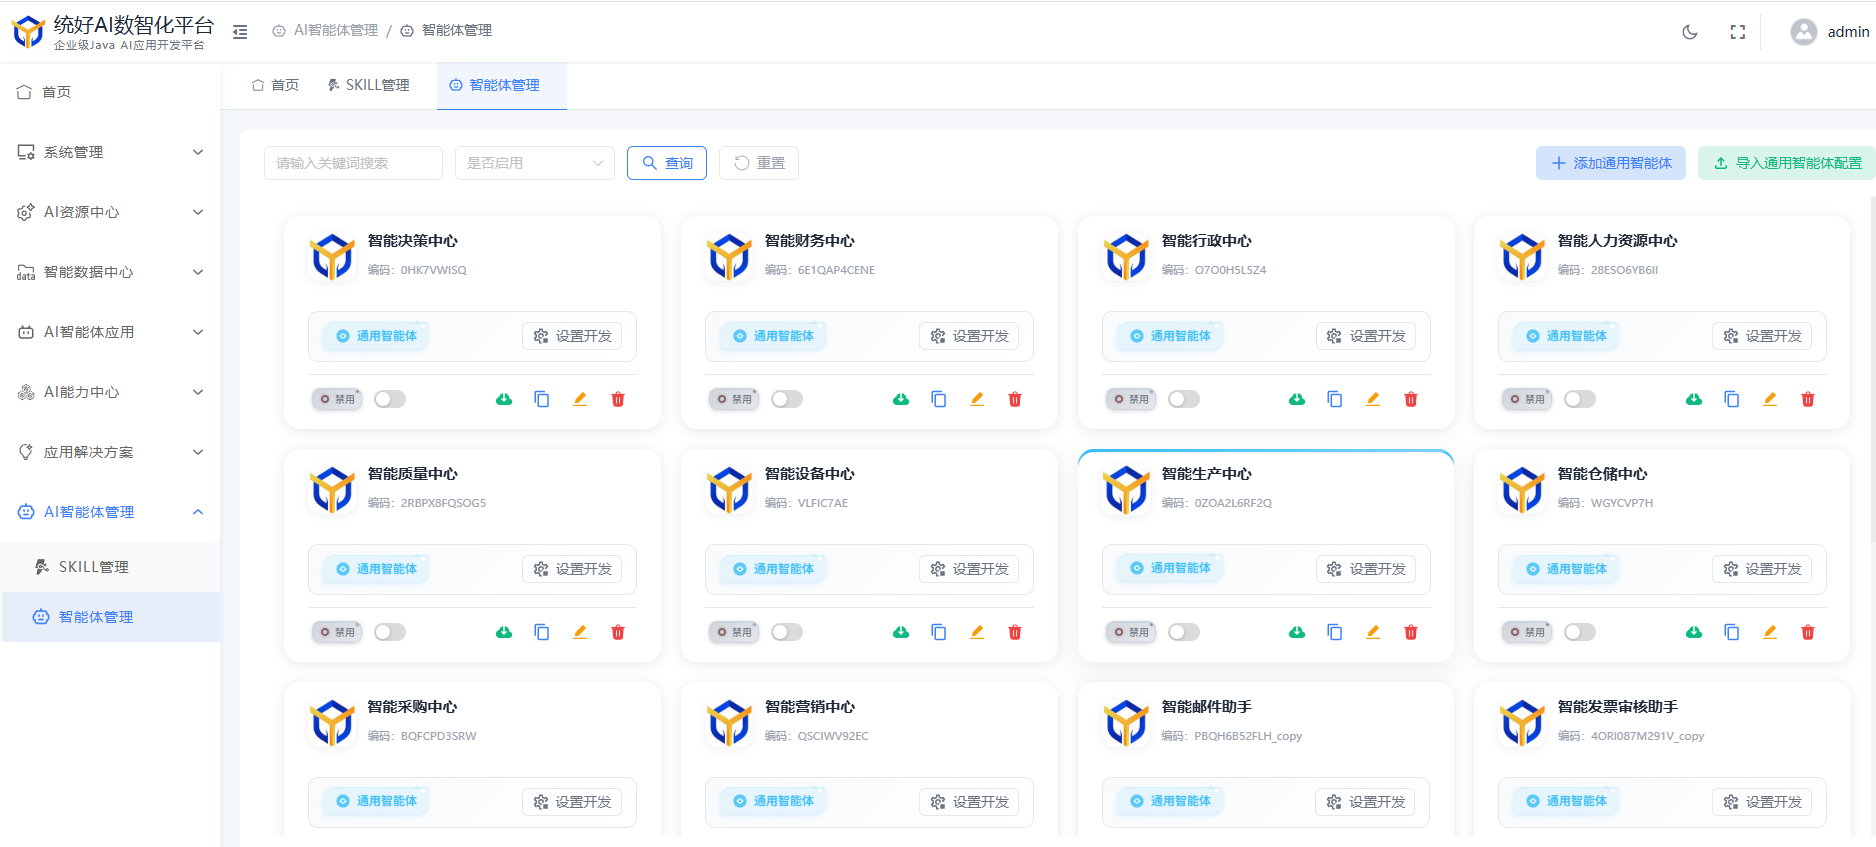
Task: Collapse the sidebar menu icon
Action: pos(240,32)
